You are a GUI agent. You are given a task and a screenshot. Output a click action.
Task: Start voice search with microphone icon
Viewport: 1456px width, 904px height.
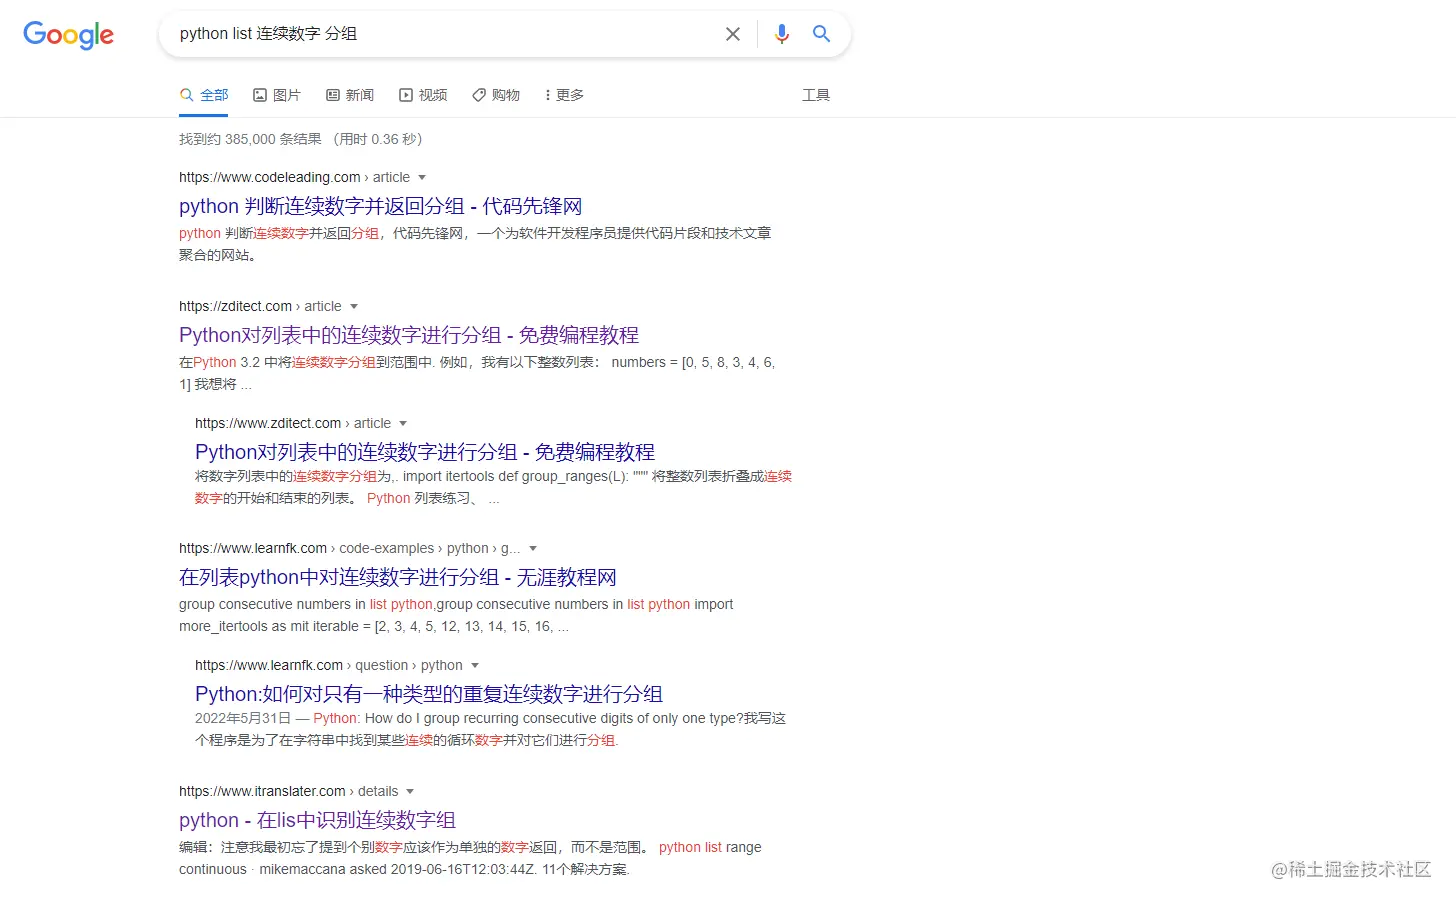782,34
